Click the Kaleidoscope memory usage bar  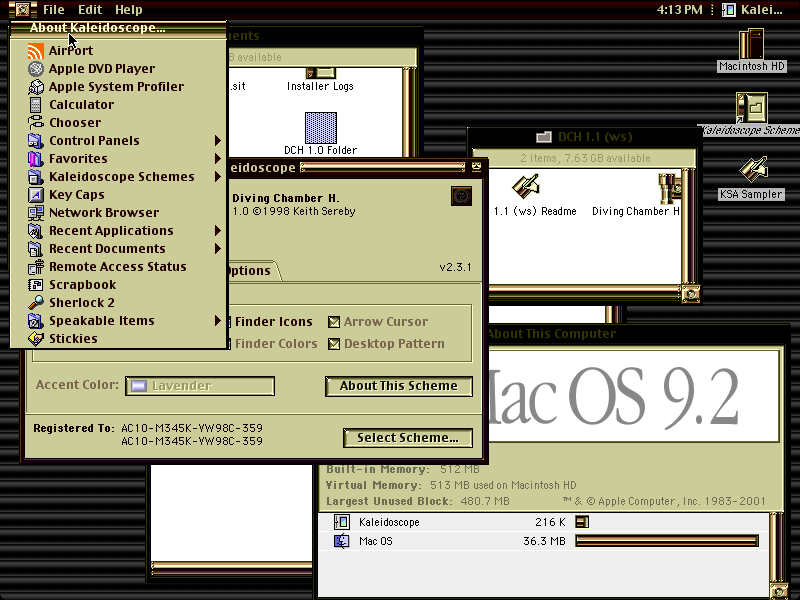click(x=582, y=522)
